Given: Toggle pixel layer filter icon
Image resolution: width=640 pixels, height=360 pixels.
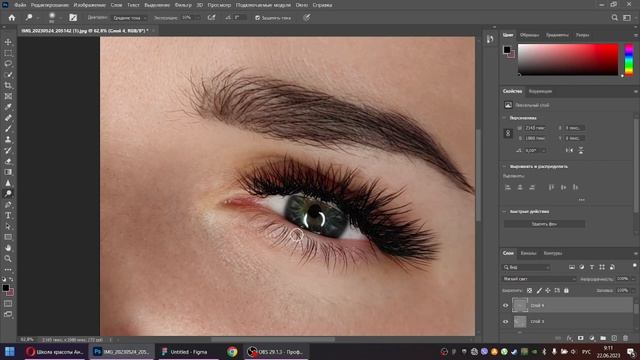Looking at the screenshot, I should 572,267.
